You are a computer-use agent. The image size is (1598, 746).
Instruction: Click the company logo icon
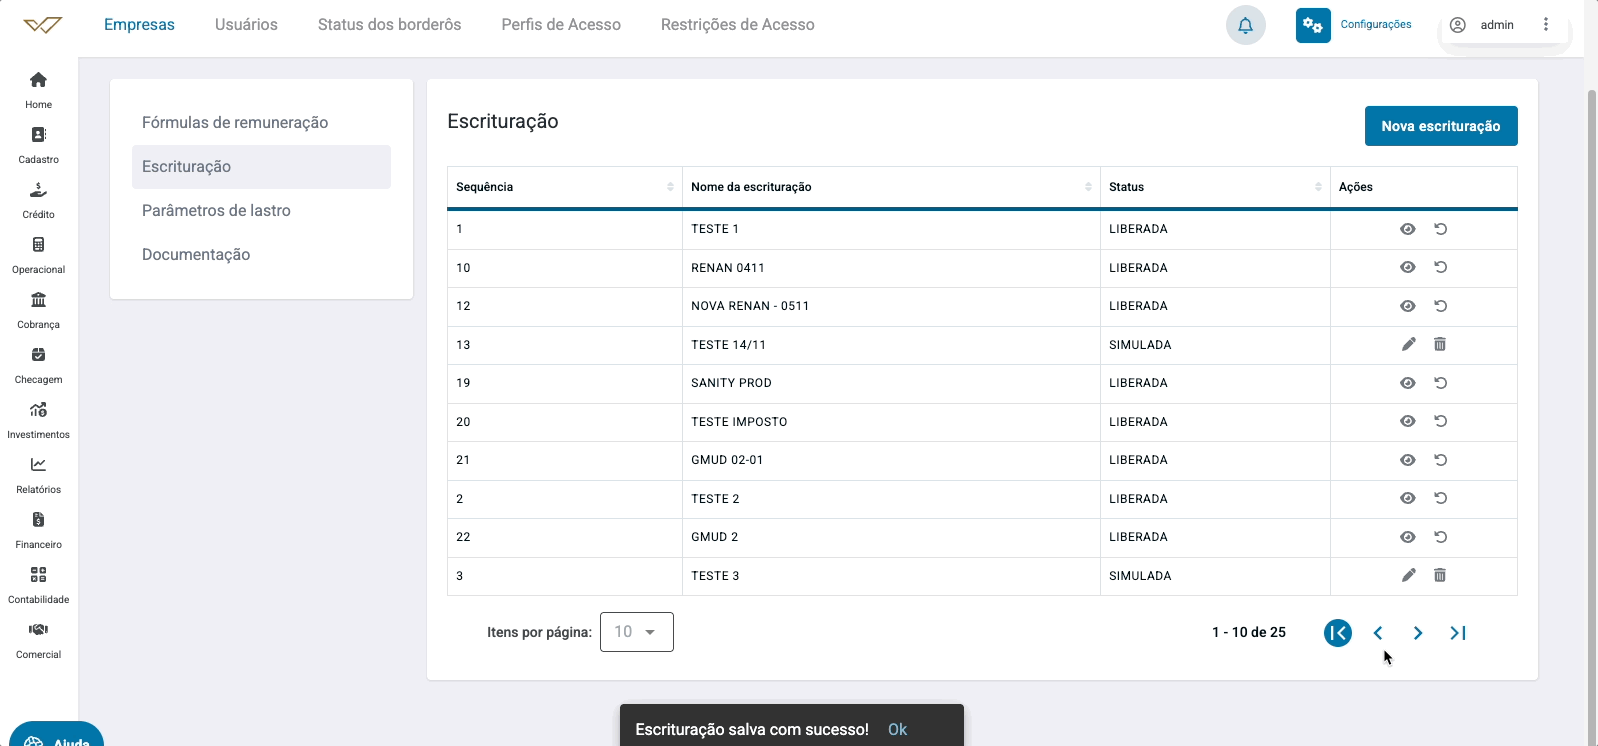42,25
